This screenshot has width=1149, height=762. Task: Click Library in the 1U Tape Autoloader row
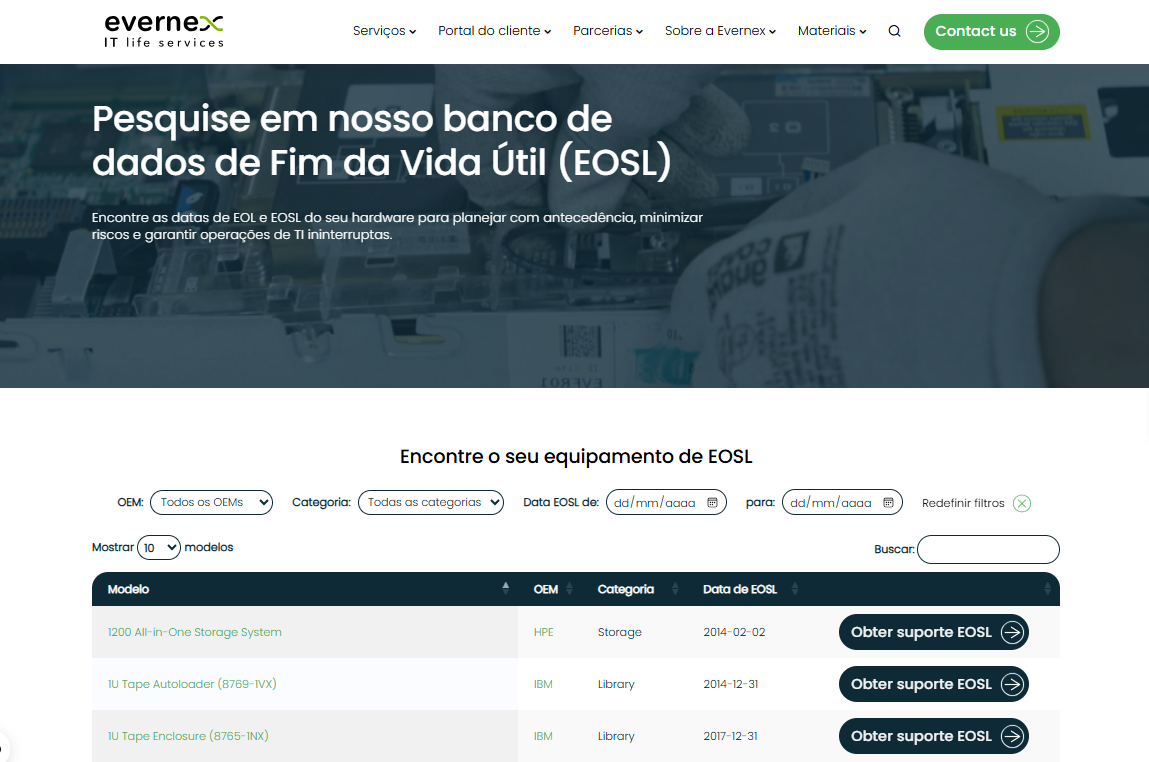point(616,684)
